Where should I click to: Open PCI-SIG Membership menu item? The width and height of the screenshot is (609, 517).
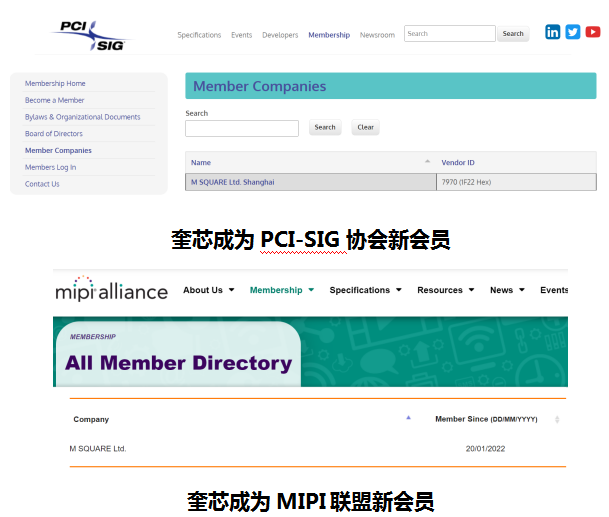[x=329, y=35]
